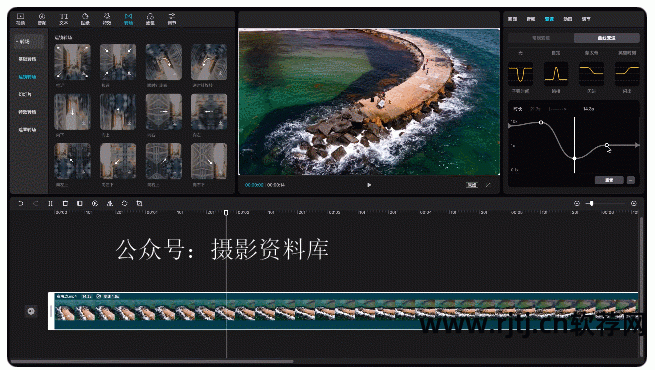The image size is (655, 370).
Task: Choose the upward arrow transition thumbnail
Action: [x=118, y=112]
